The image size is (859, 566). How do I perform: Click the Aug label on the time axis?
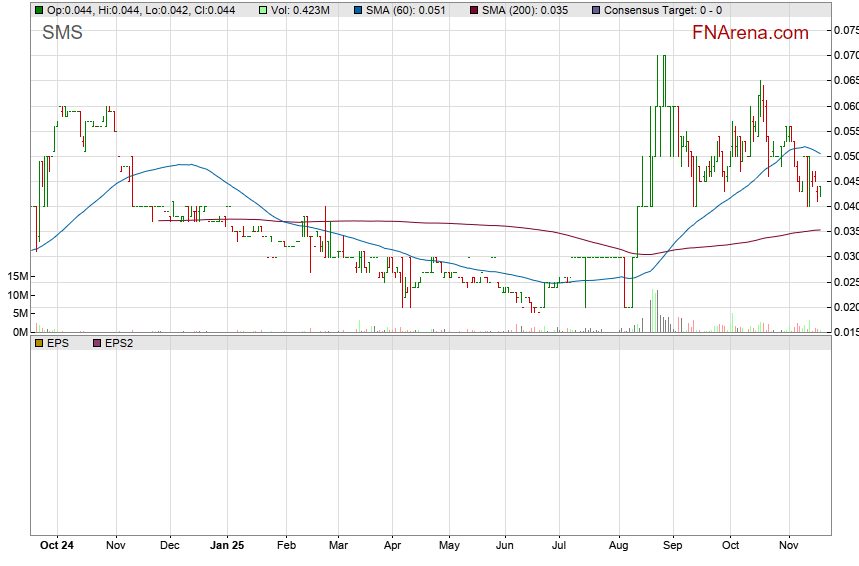coord(620,546)
